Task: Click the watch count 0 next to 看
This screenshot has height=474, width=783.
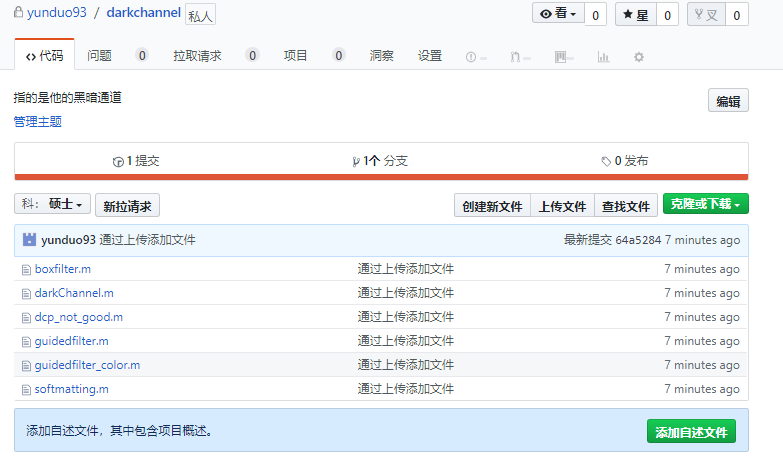Action: pyautogui.click(x=595, y=15)
